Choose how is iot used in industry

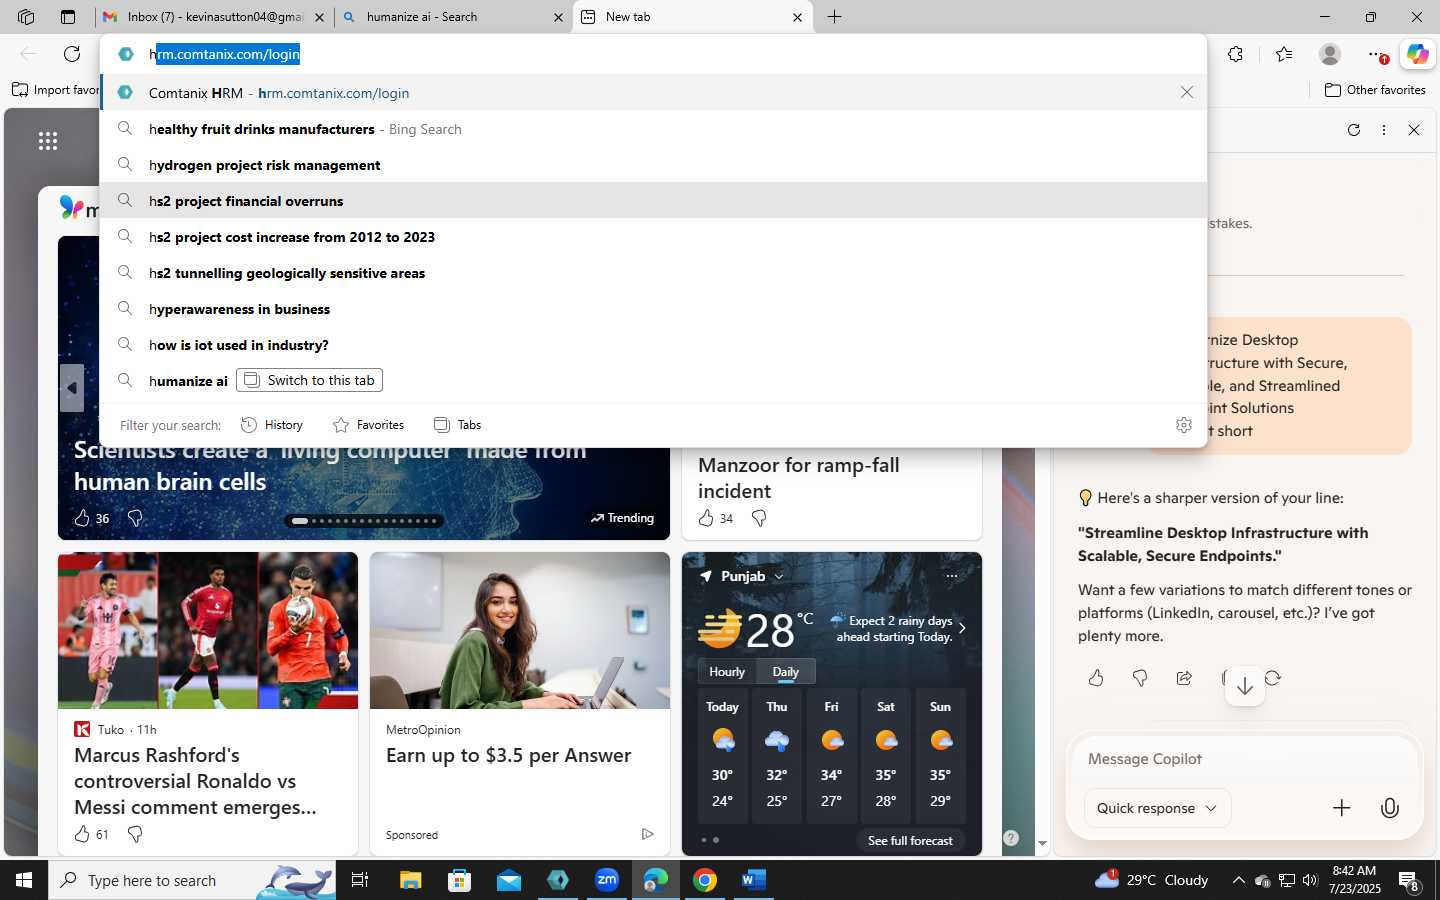pyautogui.click(x=653, y=345)
